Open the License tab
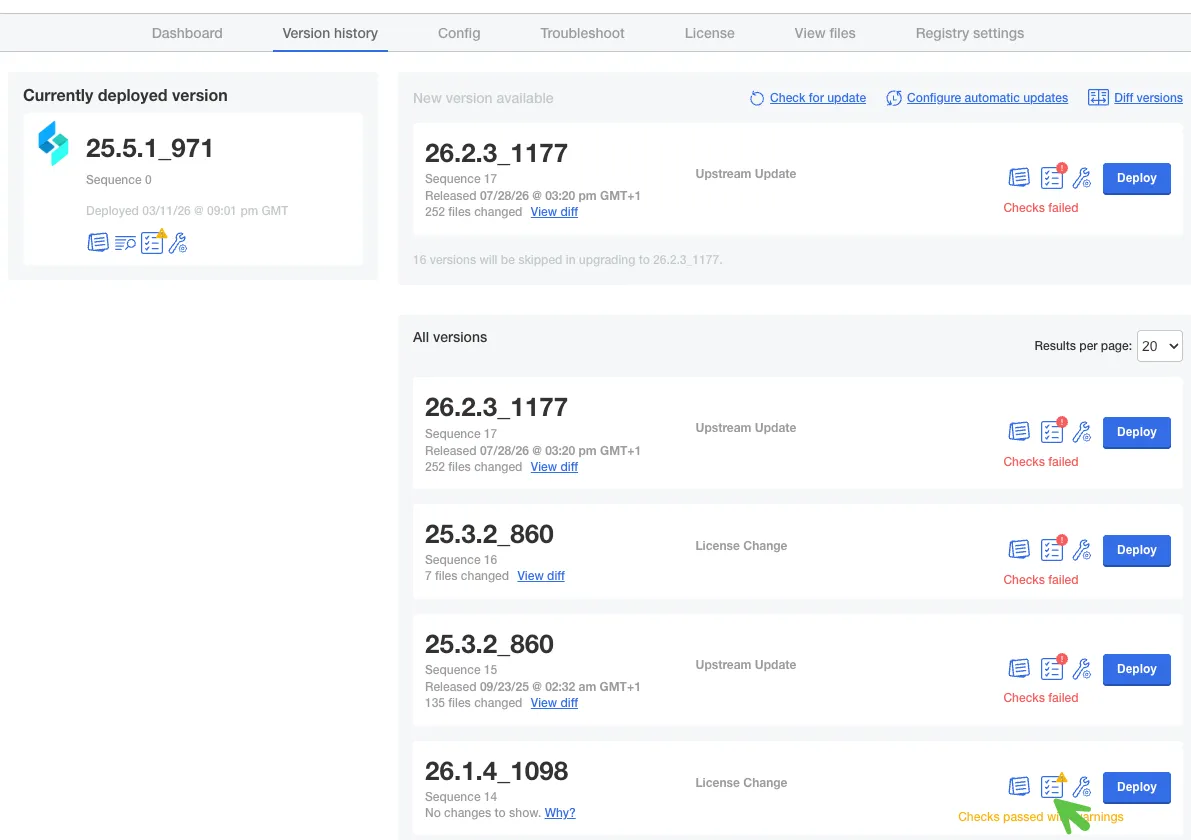Image resolution: width=1191 pixels, height=840 pixels. pos(709,33)
